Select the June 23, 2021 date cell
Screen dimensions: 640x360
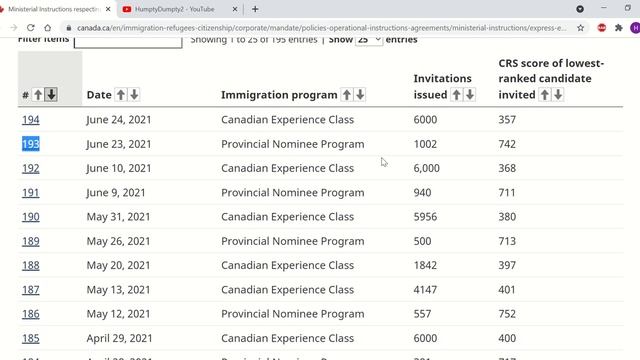pyautogui.click(x=119, y=144)
